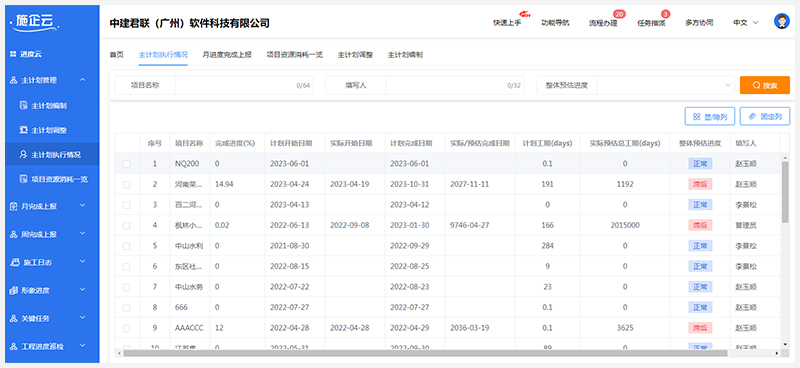
Task: Focus the 填写人 search input
Action: pyautogui.click(x=455, y=85)
